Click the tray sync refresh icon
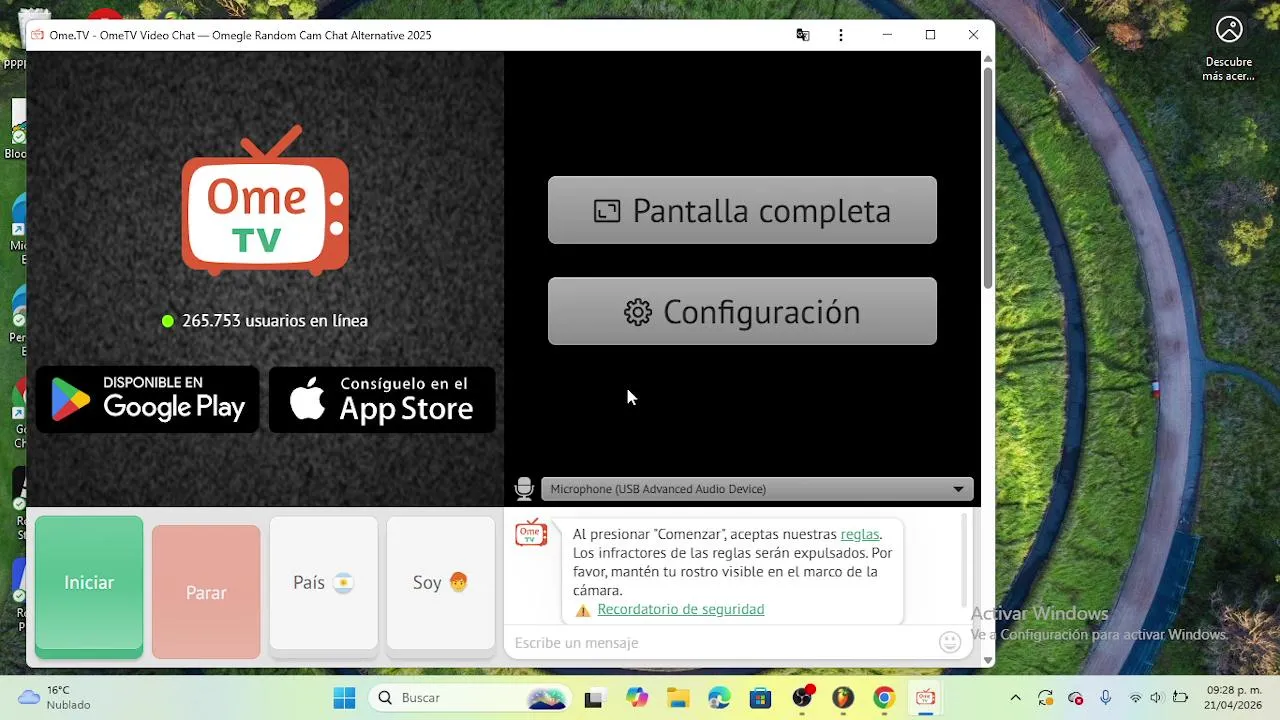 pyautogui.click(x=1046, y=698)
